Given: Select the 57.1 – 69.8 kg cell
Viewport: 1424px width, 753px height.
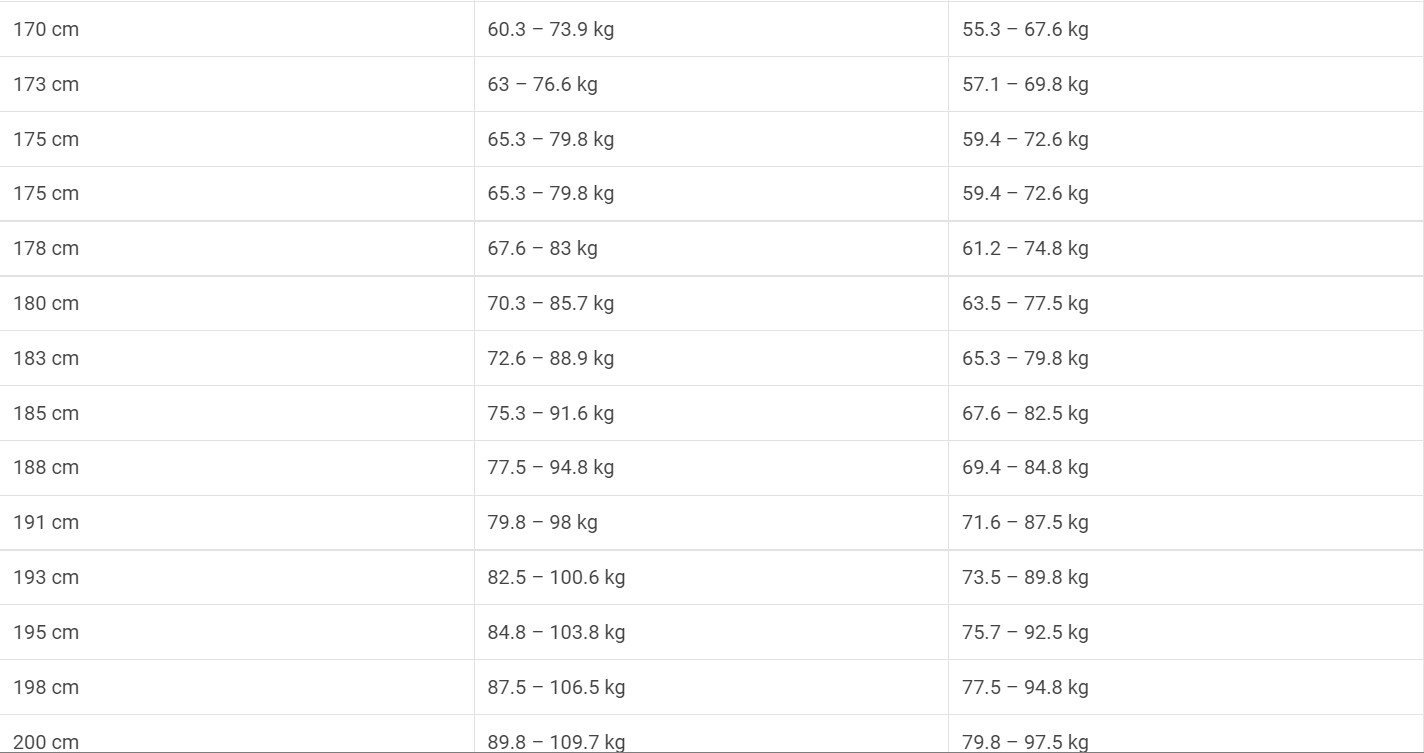Looking at the screenshot, I should click(1025, 84).
